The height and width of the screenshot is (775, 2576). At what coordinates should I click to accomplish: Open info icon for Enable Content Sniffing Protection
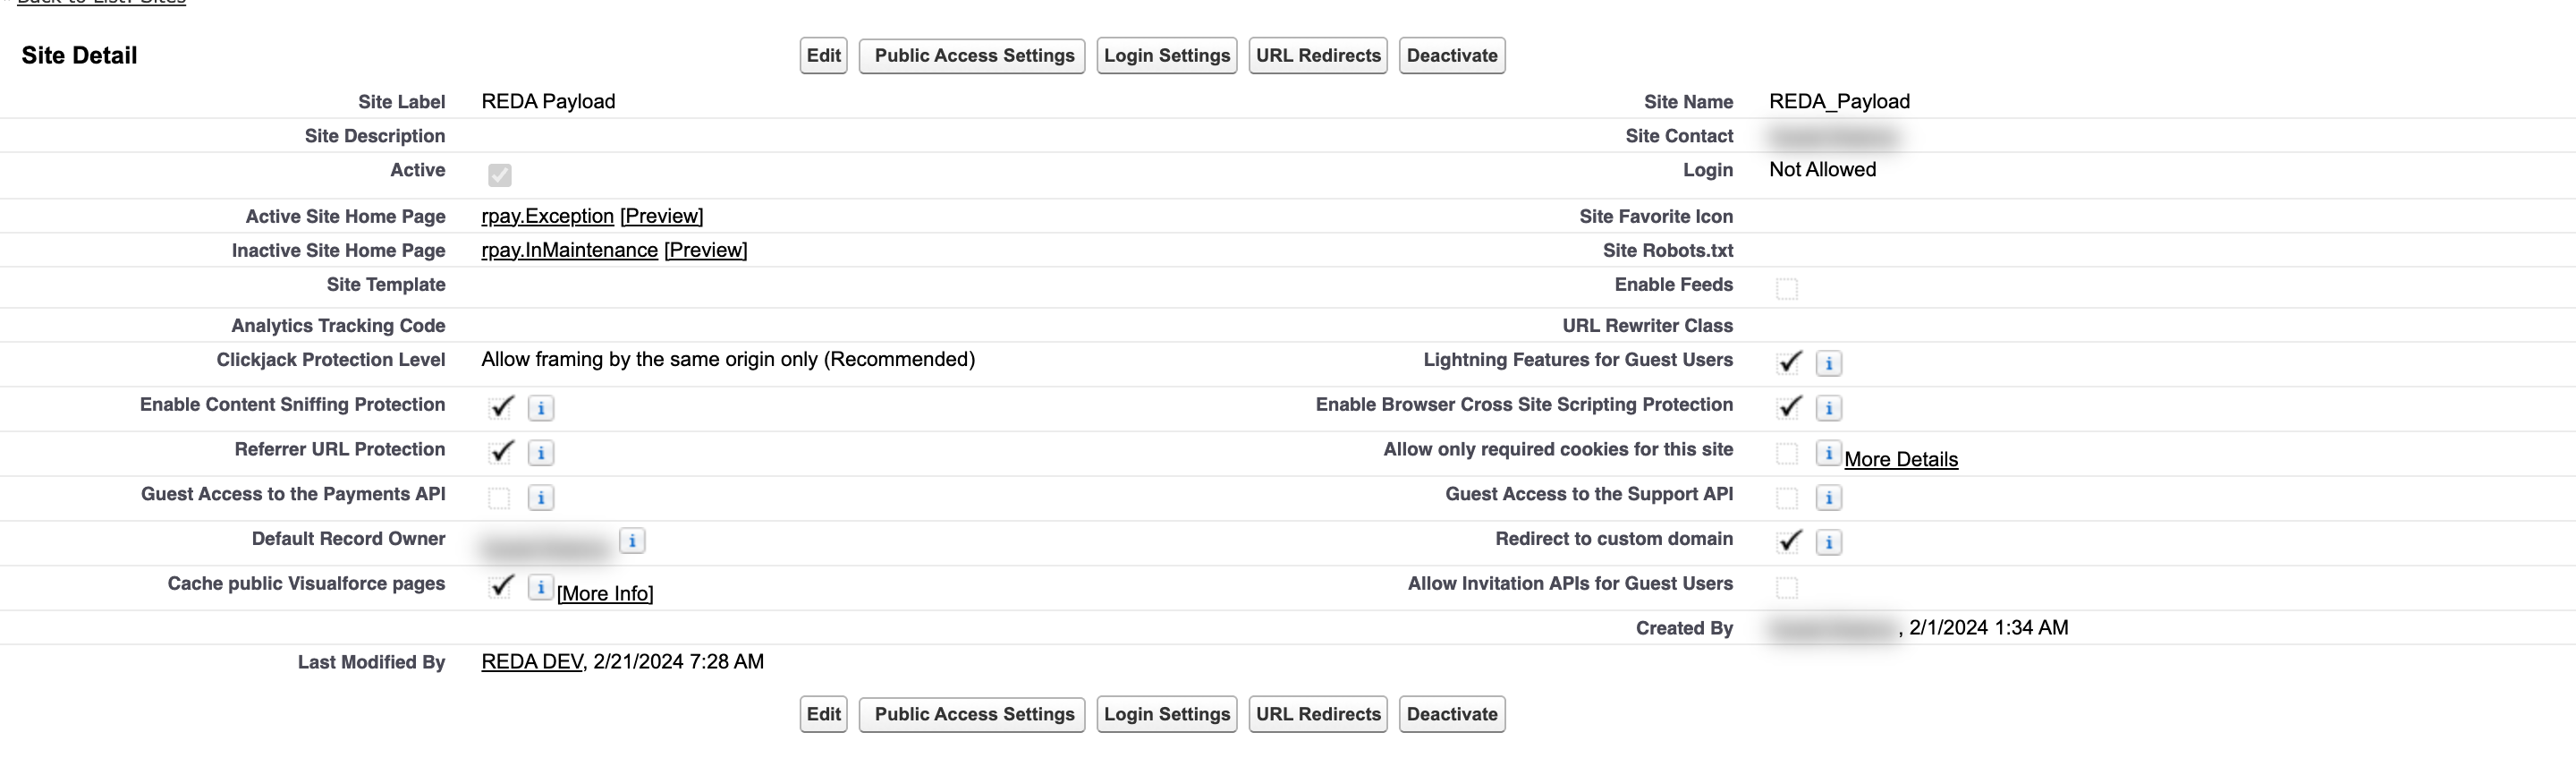coord(541,408)
